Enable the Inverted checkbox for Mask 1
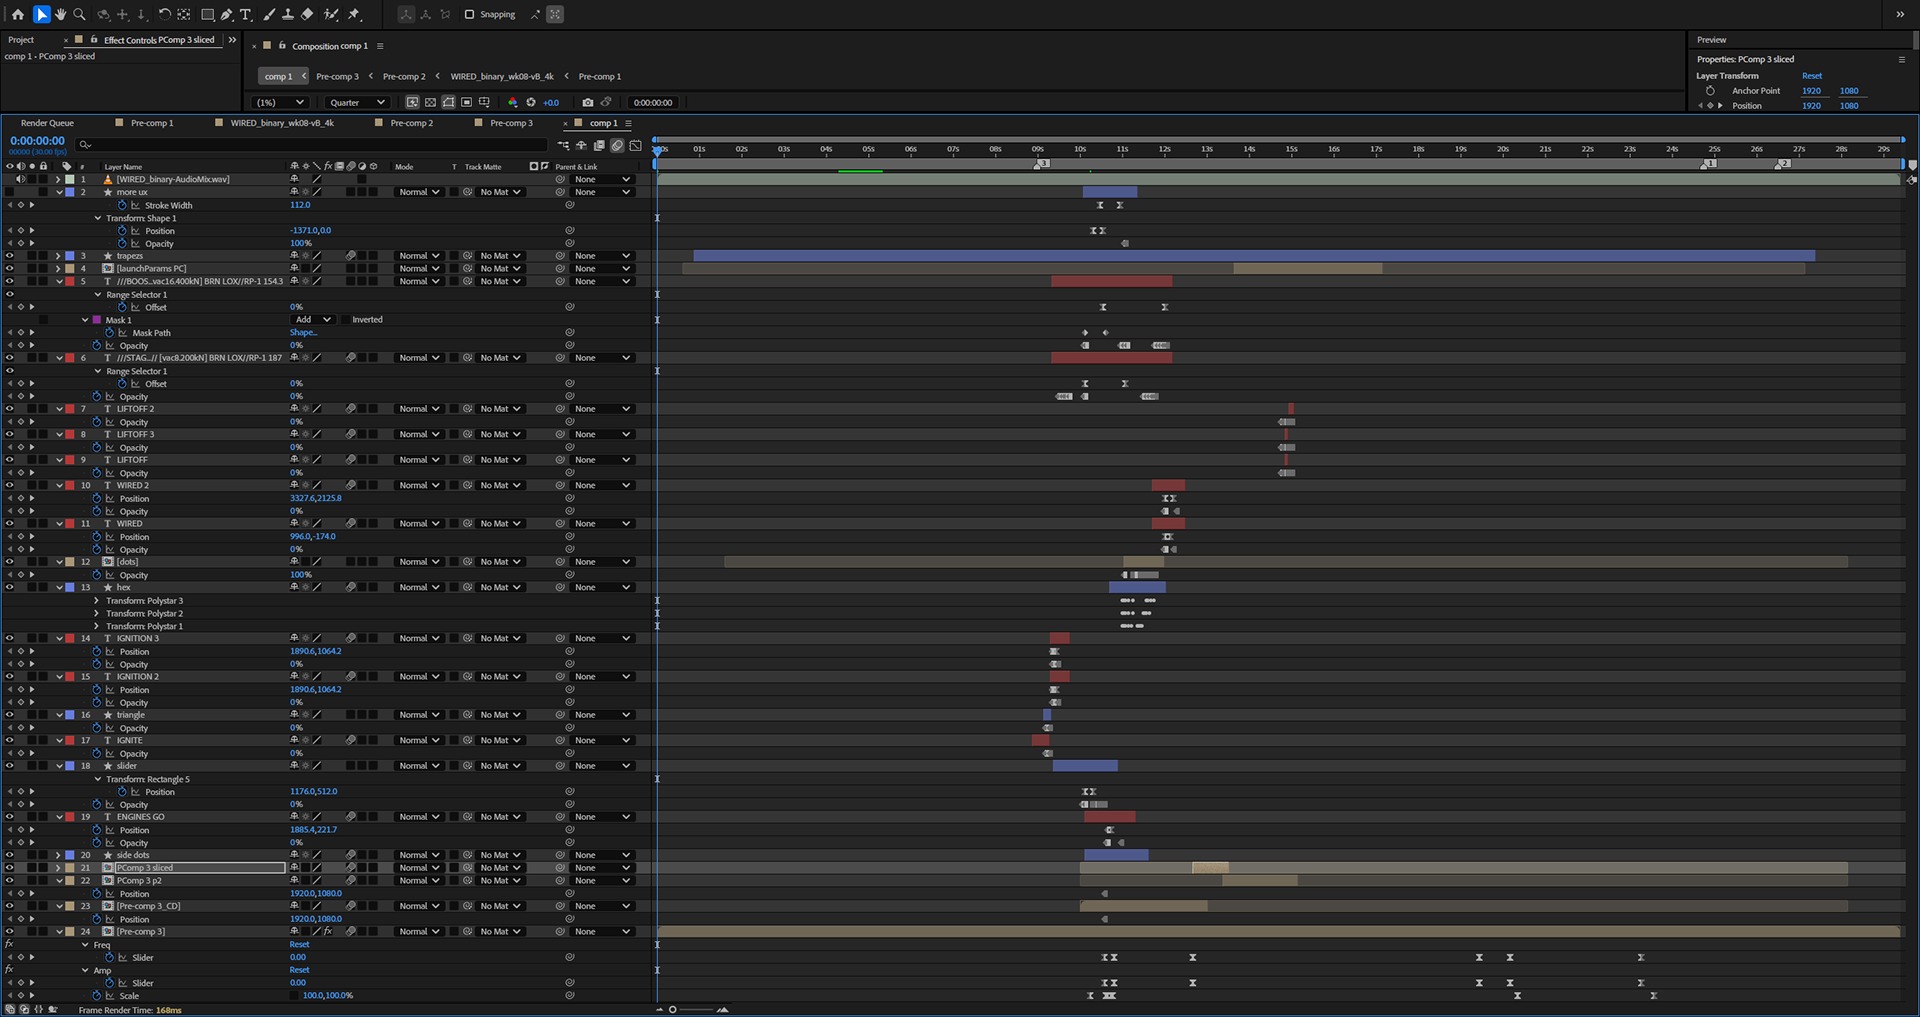The width and height of the screenshot is (1920, 1017). [x=345, y=320]
